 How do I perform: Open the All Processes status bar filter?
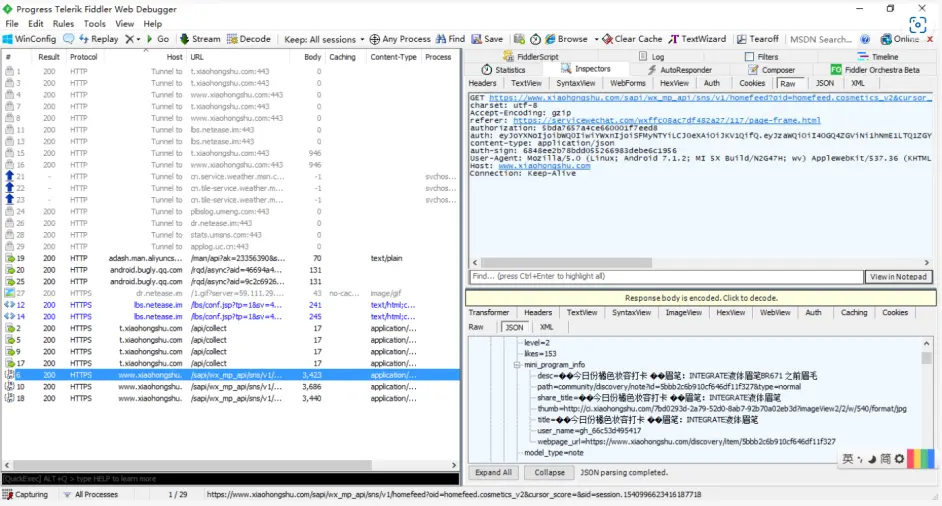pos(90,495)
